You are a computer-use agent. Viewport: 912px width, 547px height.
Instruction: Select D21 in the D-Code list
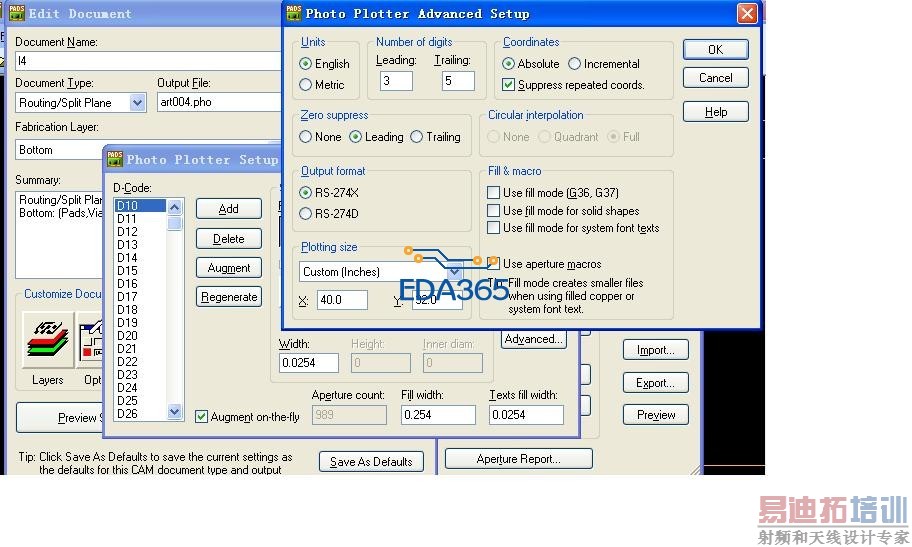pyautogui.click(x=140, y=349)
